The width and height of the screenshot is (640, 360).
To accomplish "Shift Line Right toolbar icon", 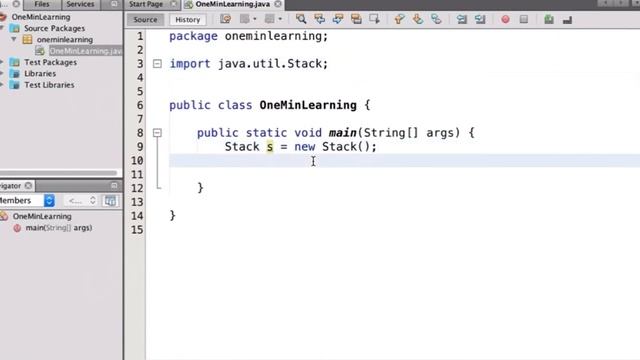I will click(x=480, y=19).
